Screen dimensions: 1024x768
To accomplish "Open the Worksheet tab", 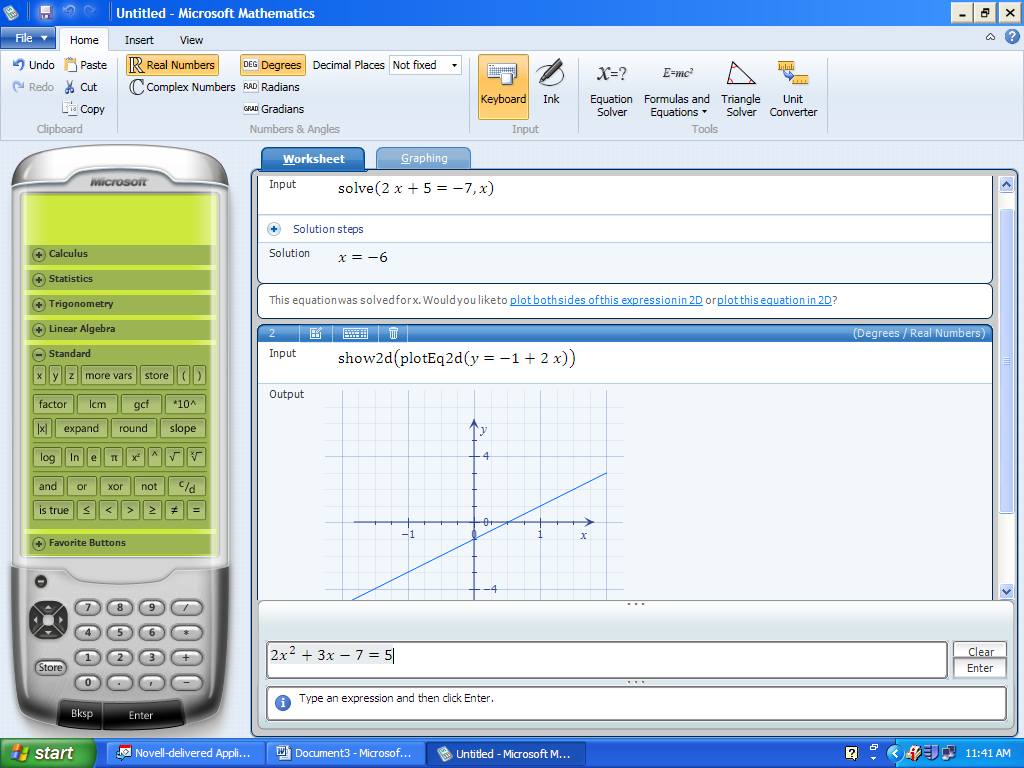I will (x=313, y=159).
